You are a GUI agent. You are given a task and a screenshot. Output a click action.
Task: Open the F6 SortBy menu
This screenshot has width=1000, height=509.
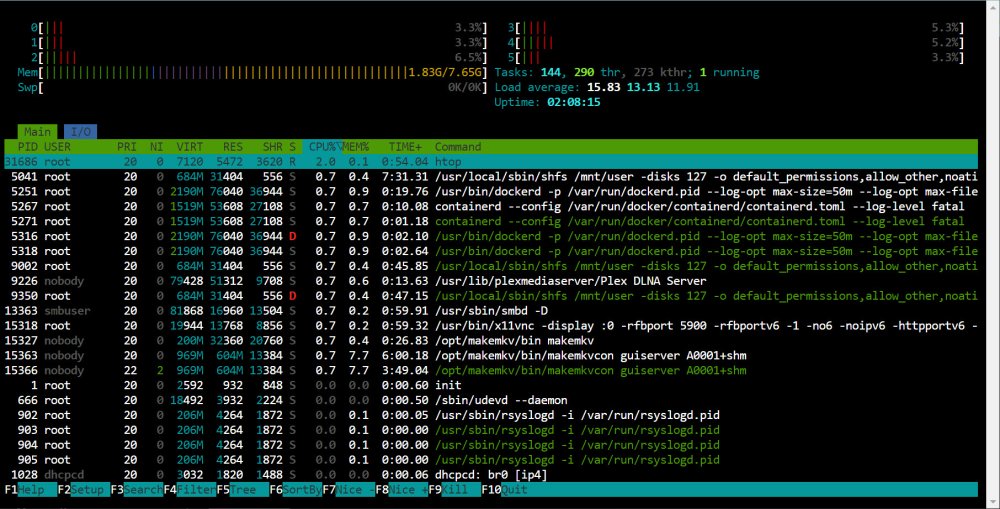[x=295, y=490]
